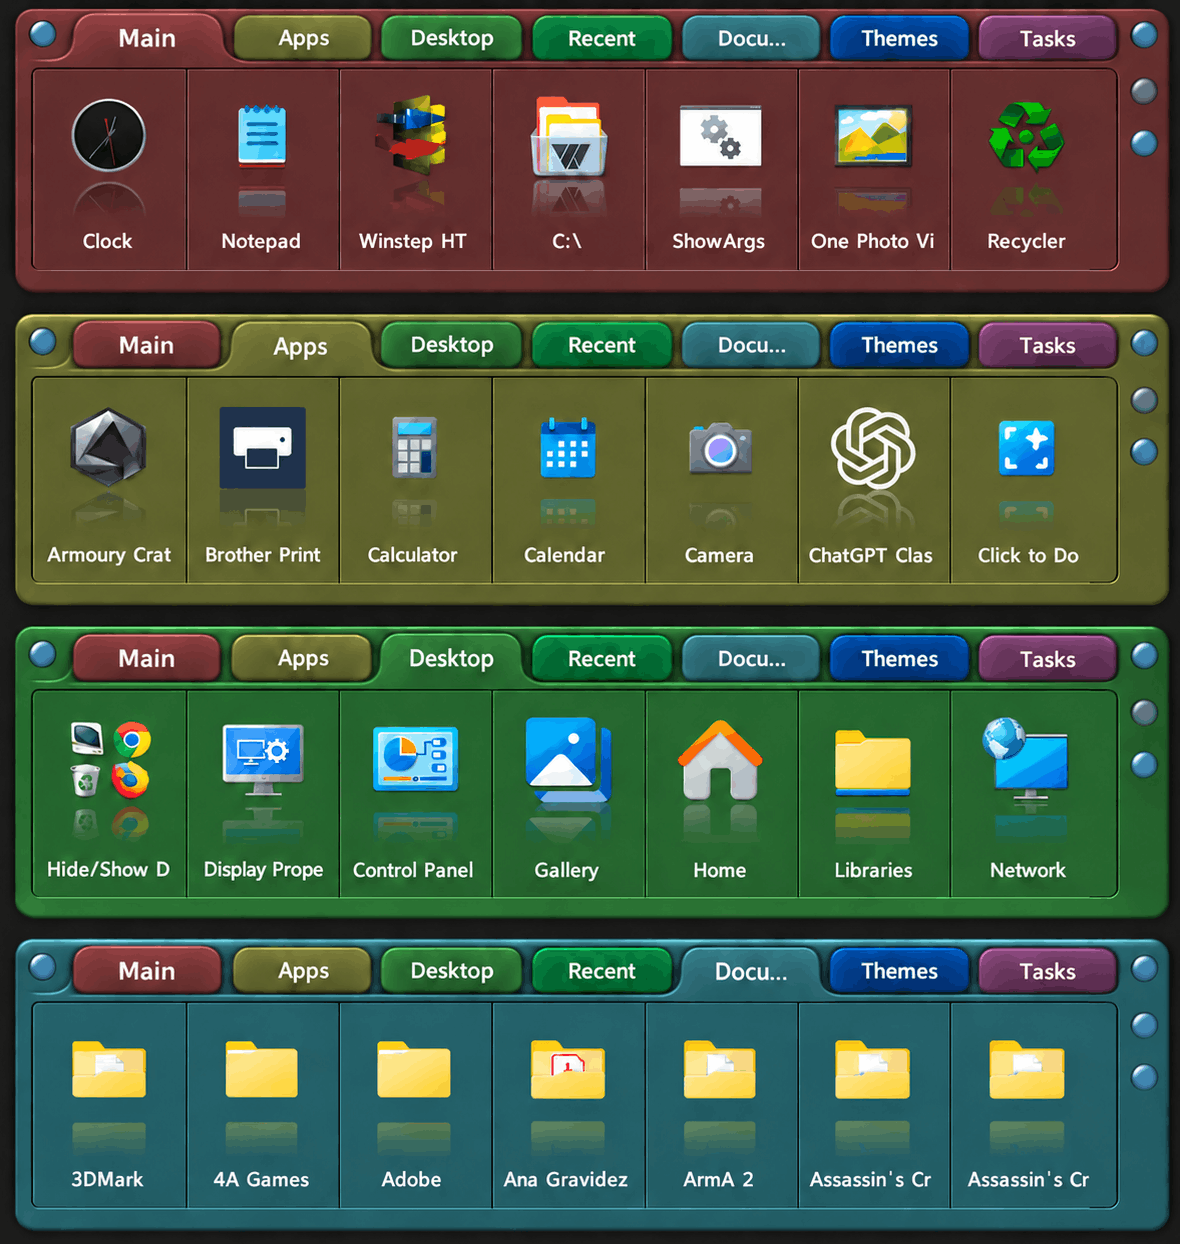
Task: Open the Adobe folder
Action: (413, 1070)
